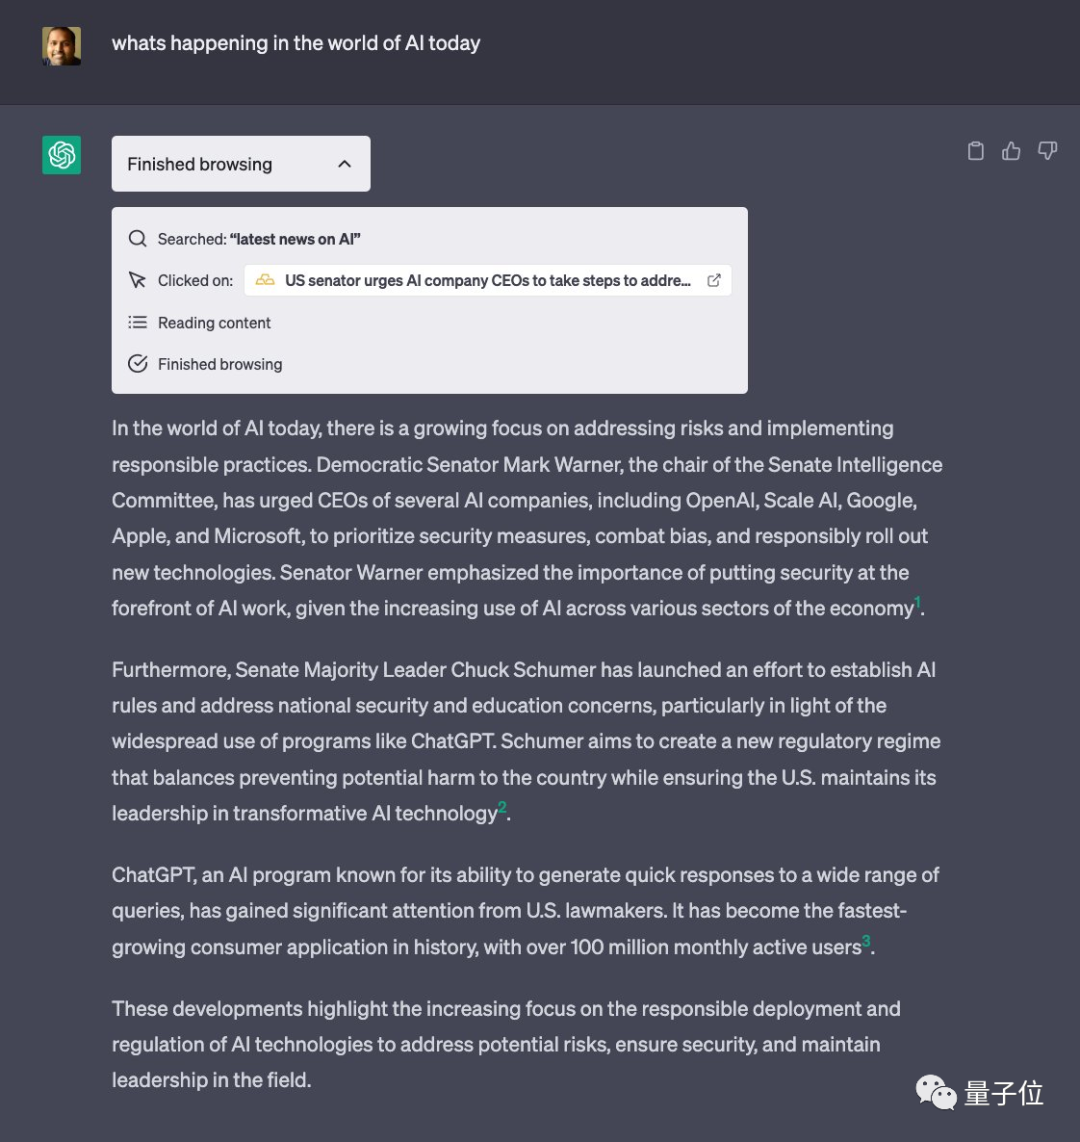Open citation 1 after the Warner paragraph
Viewport: 1080px width, 1142px height.
coord(916,601)
